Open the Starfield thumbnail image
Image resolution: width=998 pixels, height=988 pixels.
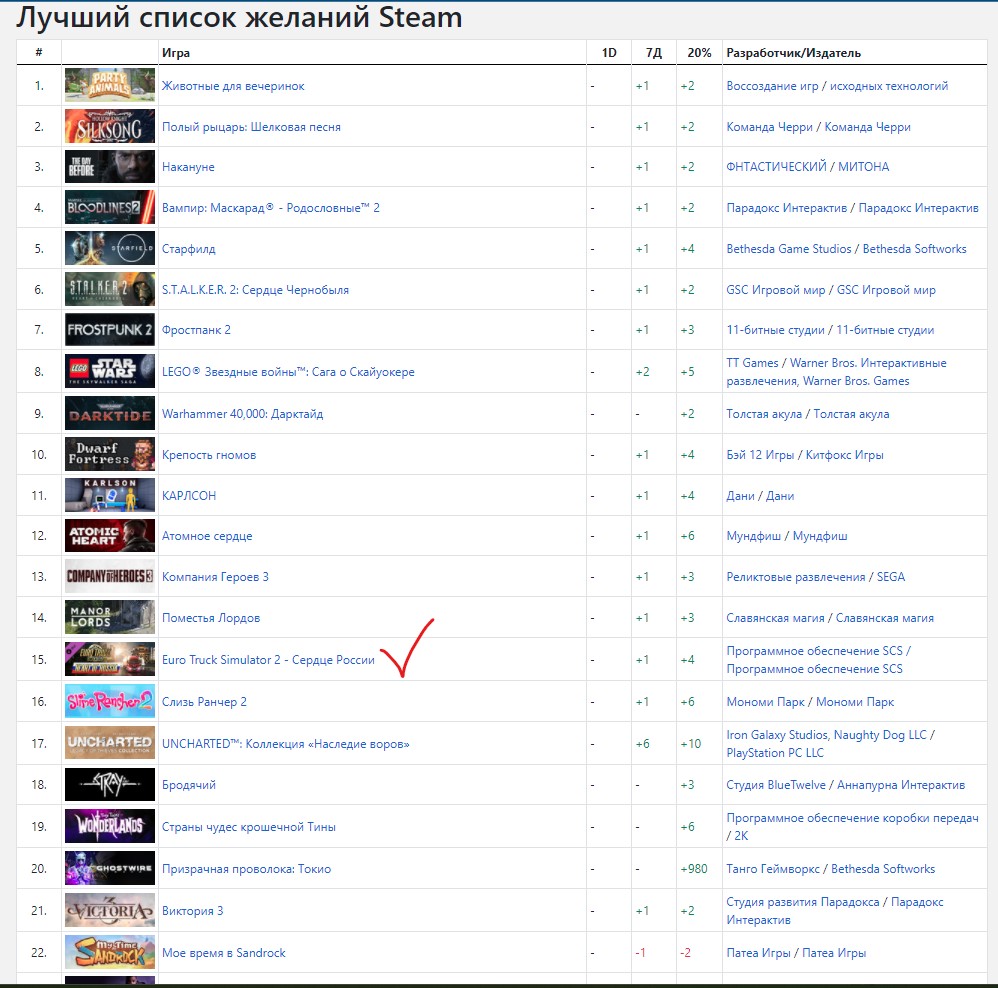pos(109,248)
